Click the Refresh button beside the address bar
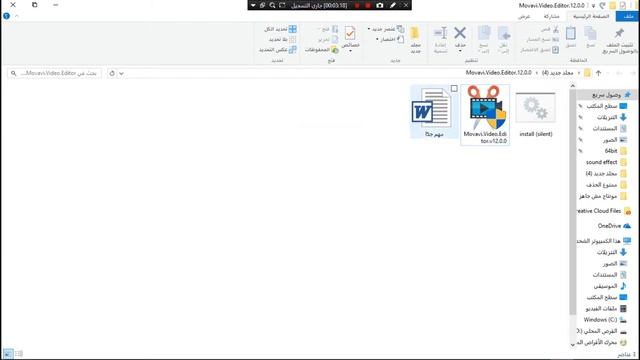The width and height of the screenshot is (640, 360). tap(112, 73)
